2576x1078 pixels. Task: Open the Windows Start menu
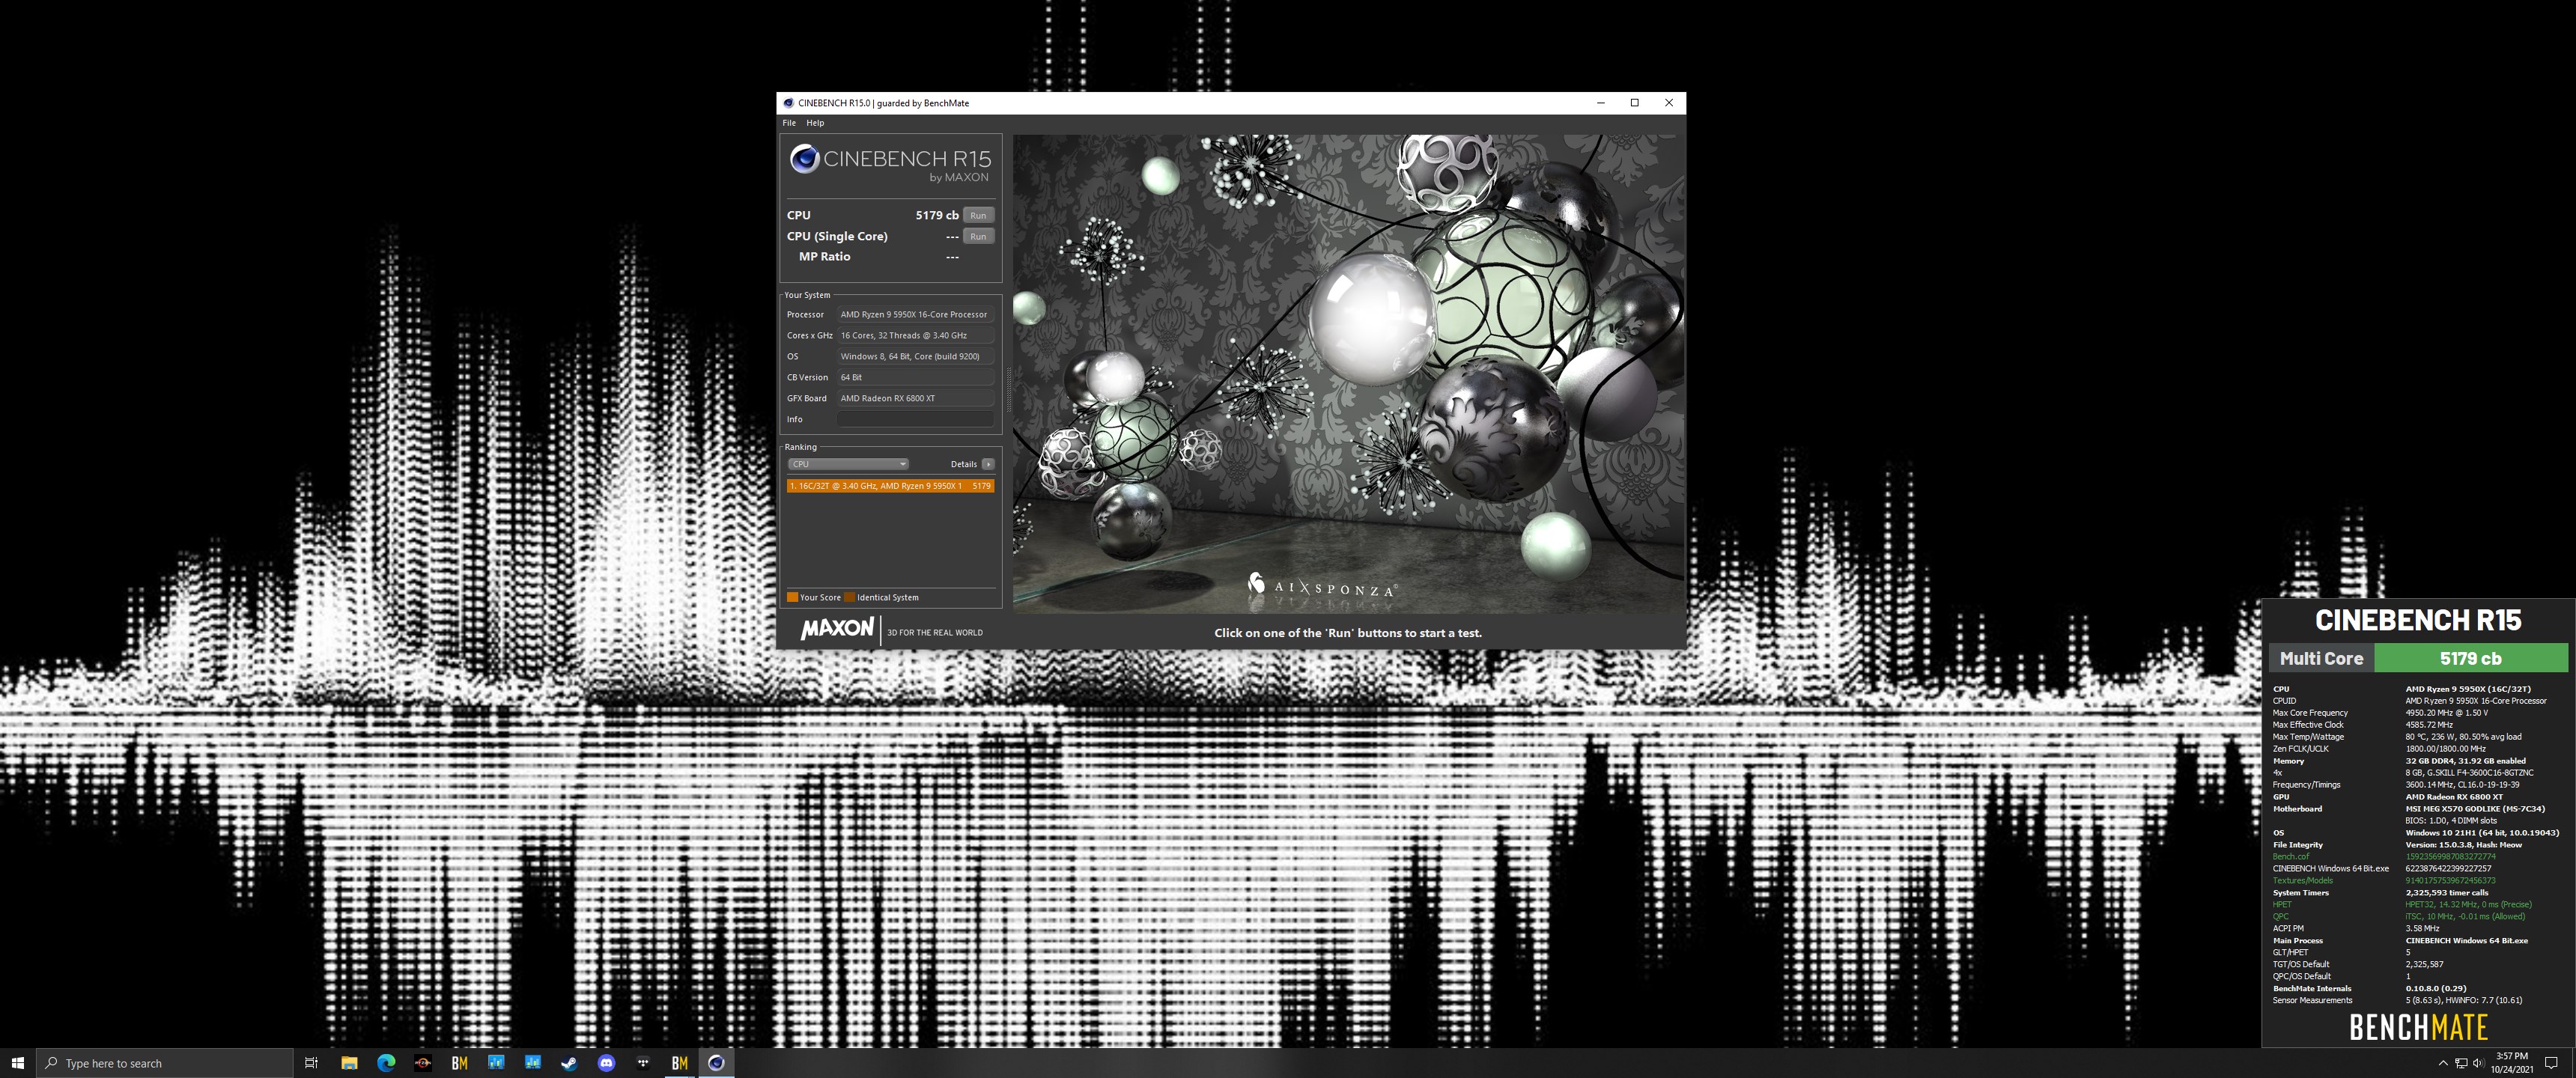[x=17, y=1062]
